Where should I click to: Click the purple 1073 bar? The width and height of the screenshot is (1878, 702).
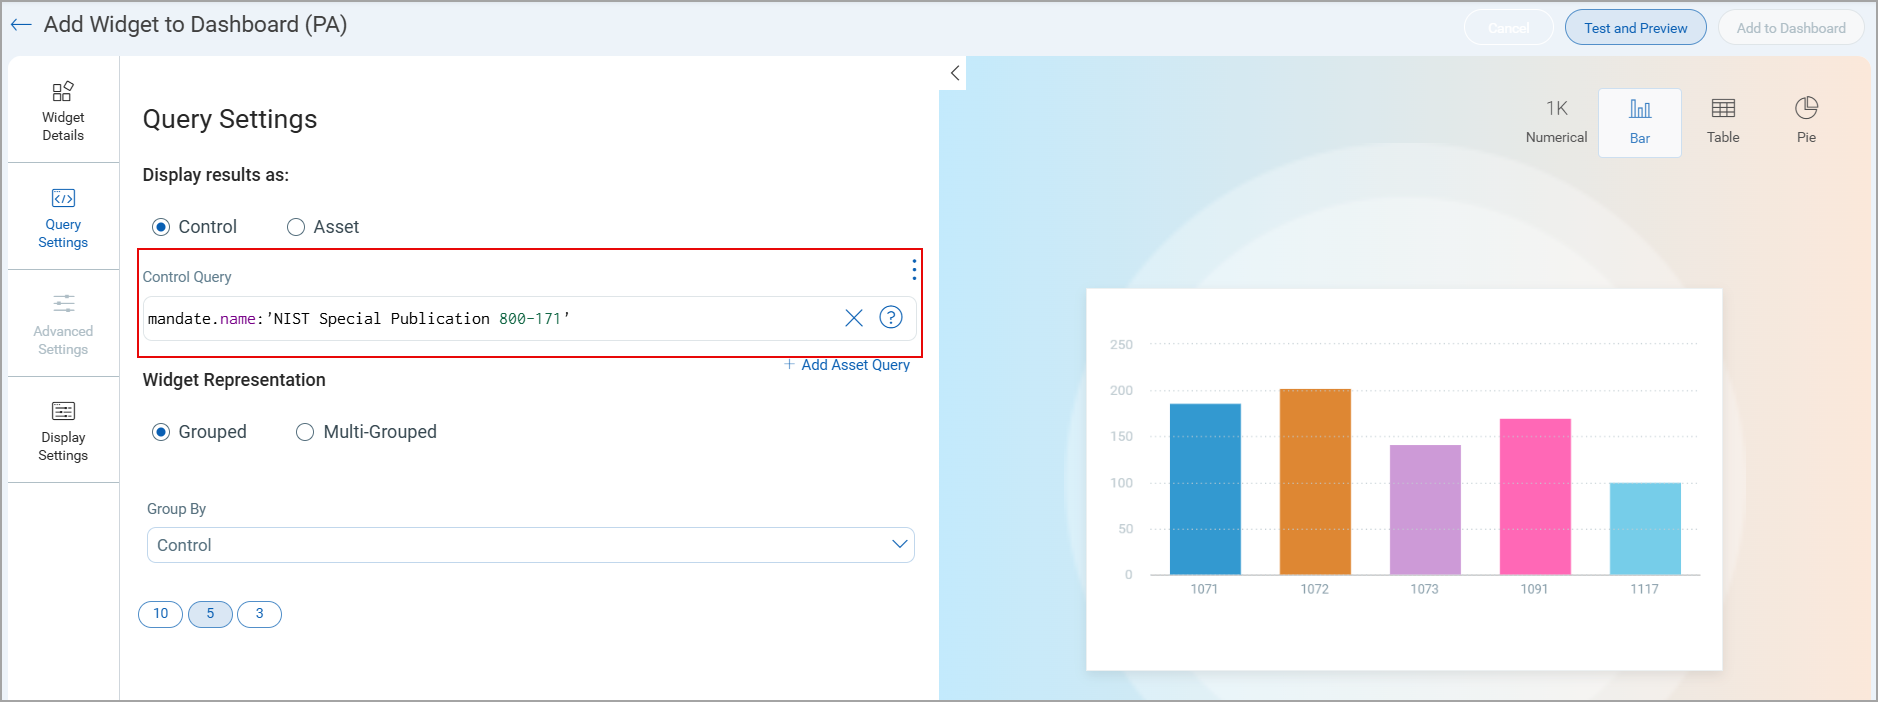point(1425,510)
